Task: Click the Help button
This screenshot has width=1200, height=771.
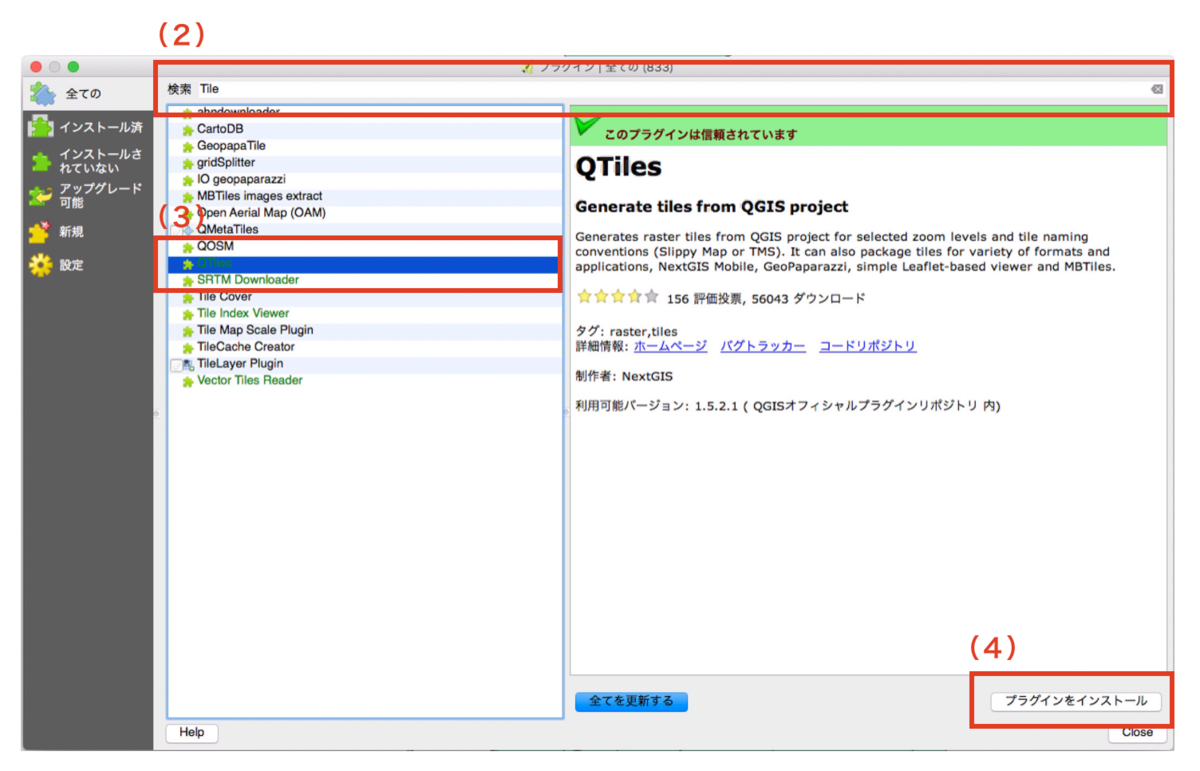Action: coord(192,733)
